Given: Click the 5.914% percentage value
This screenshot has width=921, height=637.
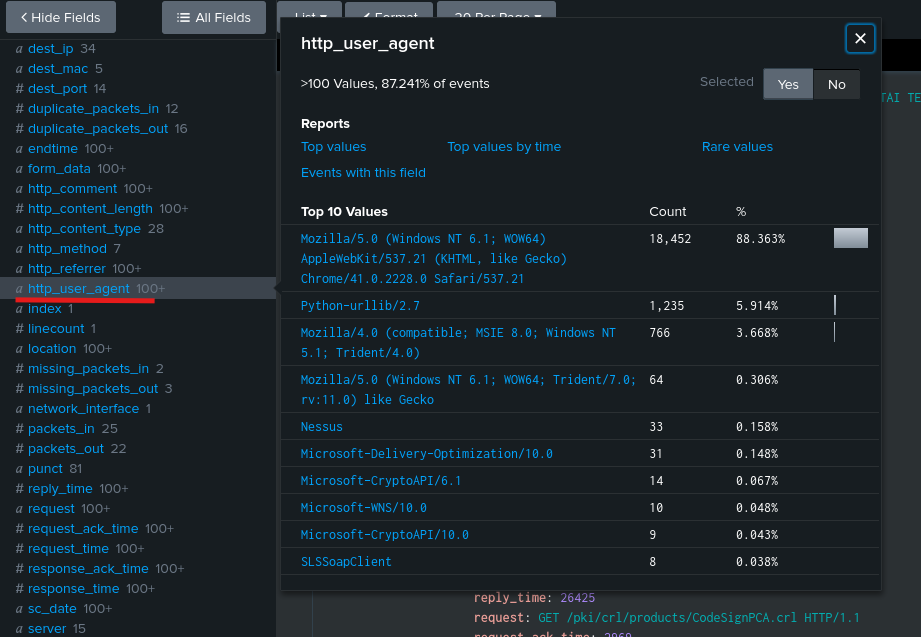Looking at the screenshot, I should coord(757,306).
